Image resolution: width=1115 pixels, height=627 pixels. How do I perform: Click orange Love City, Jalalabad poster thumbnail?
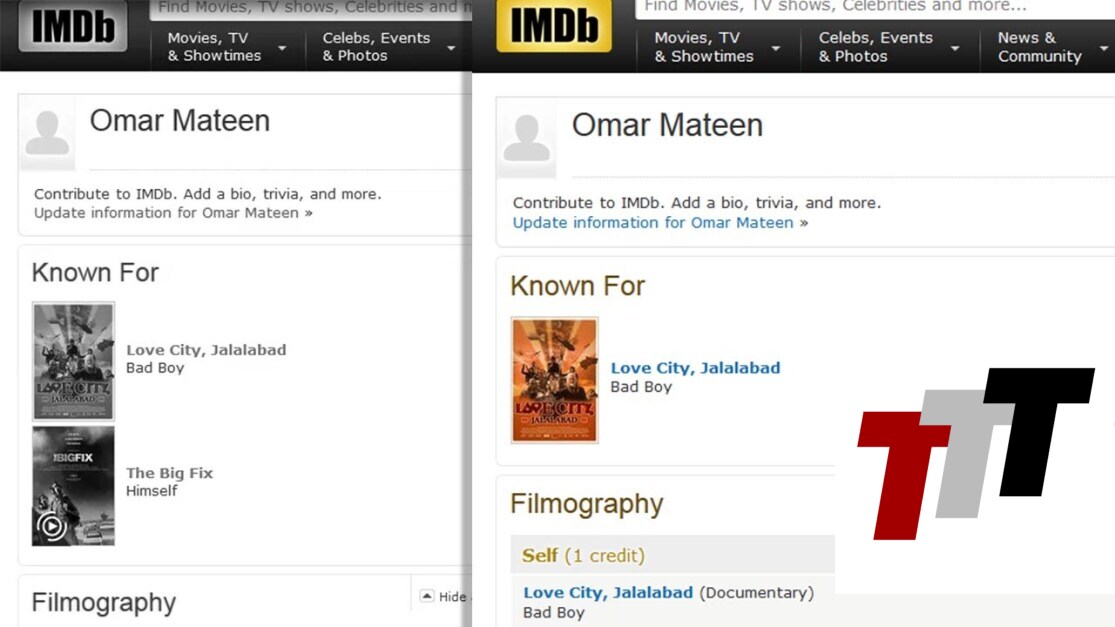[x=554, y=380]
